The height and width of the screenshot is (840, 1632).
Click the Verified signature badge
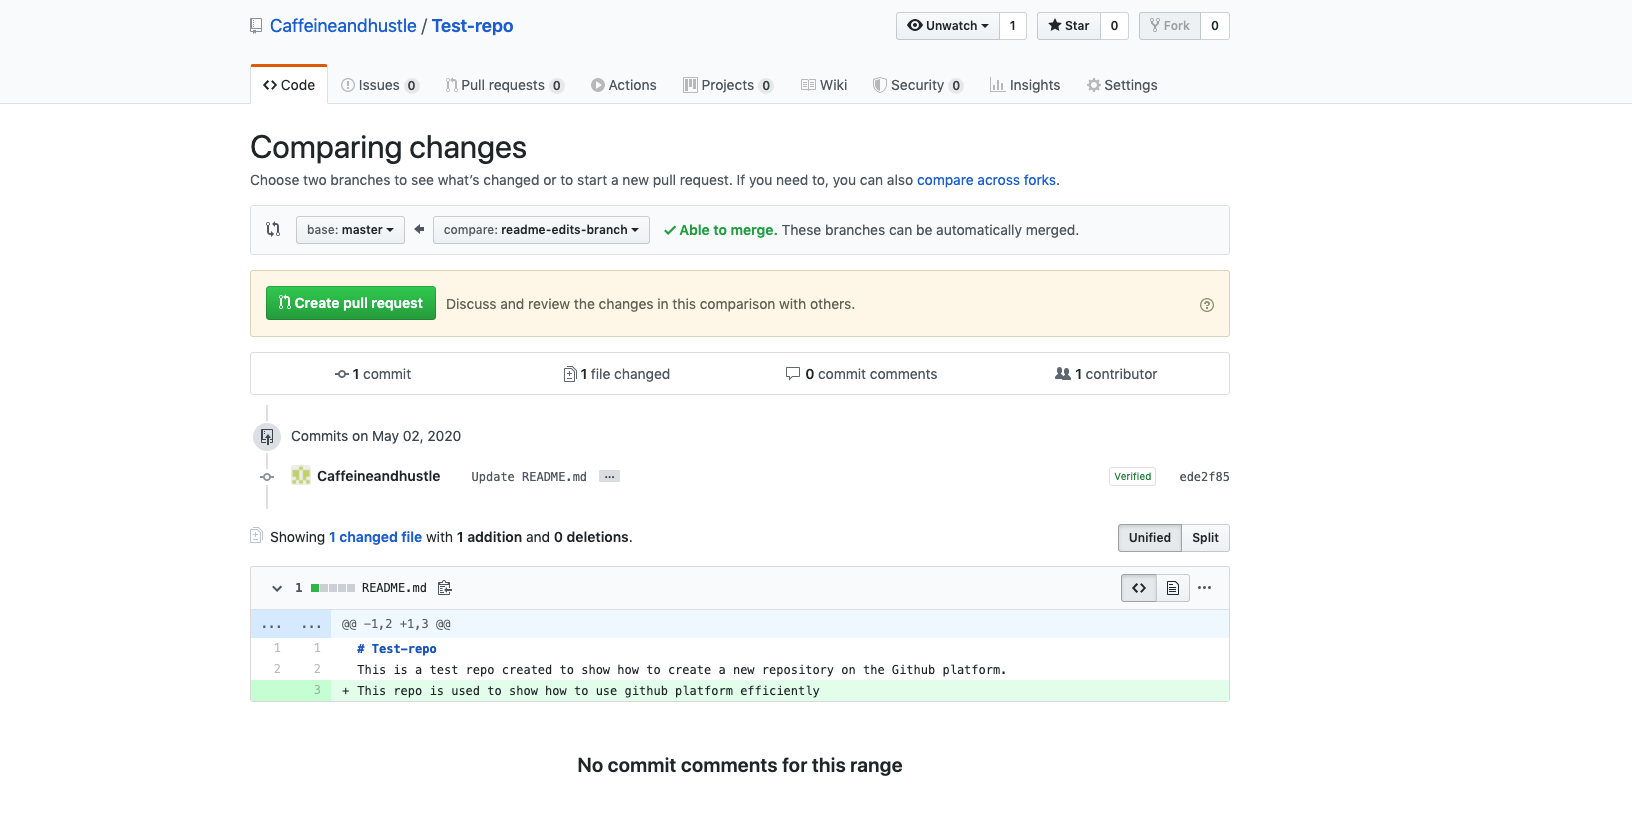tap(1133, 477)
